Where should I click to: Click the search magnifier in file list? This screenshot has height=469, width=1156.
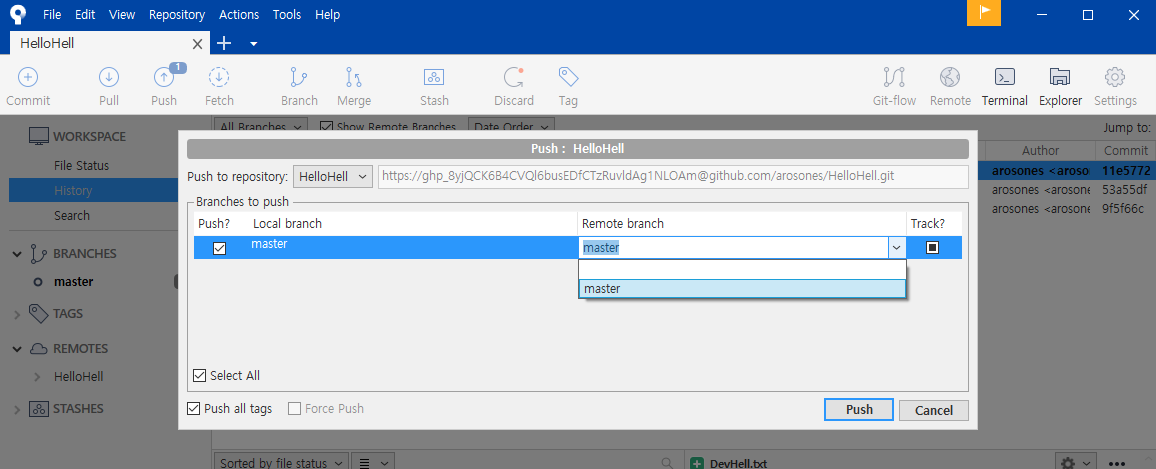[666, 463]
